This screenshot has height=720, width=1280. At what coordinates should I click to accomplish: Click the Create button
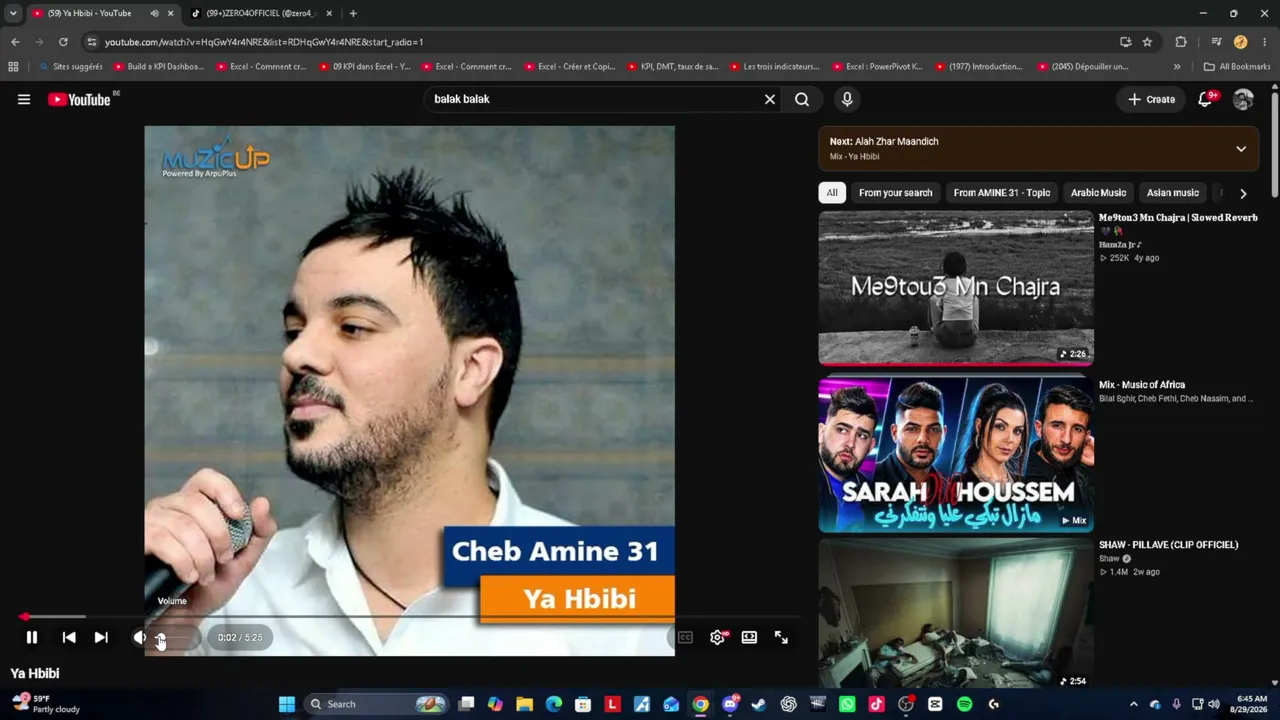[1152, 99]
